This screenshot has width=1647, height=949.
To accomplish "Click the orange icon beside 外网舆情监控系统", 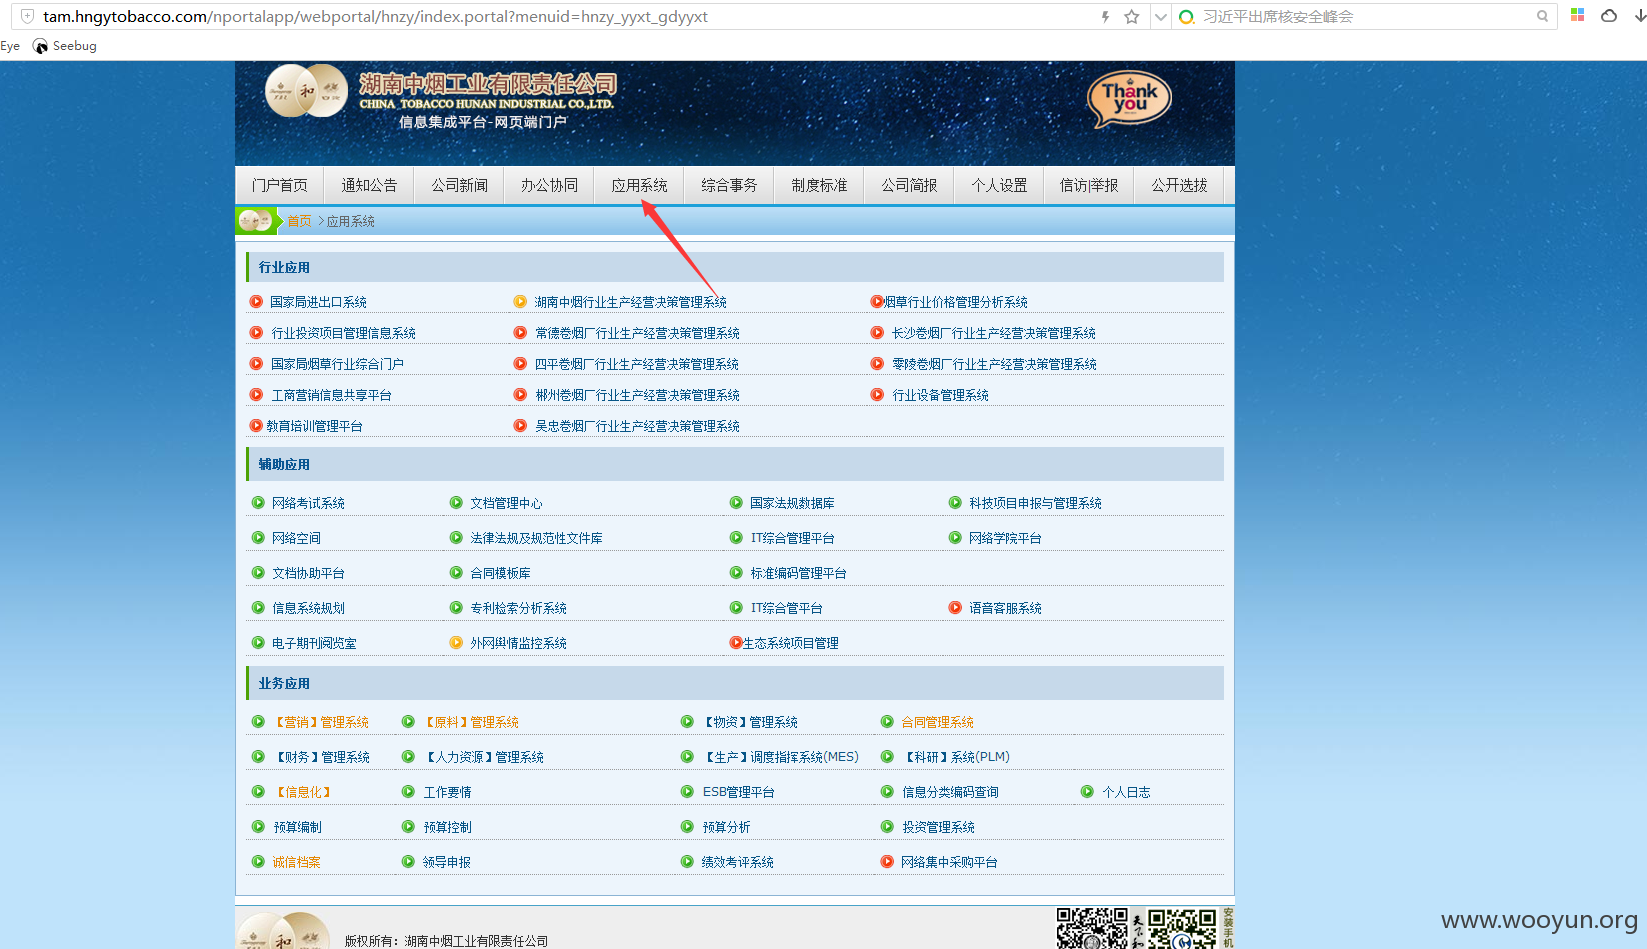I will pyautogui.click(x=456, y=642).
